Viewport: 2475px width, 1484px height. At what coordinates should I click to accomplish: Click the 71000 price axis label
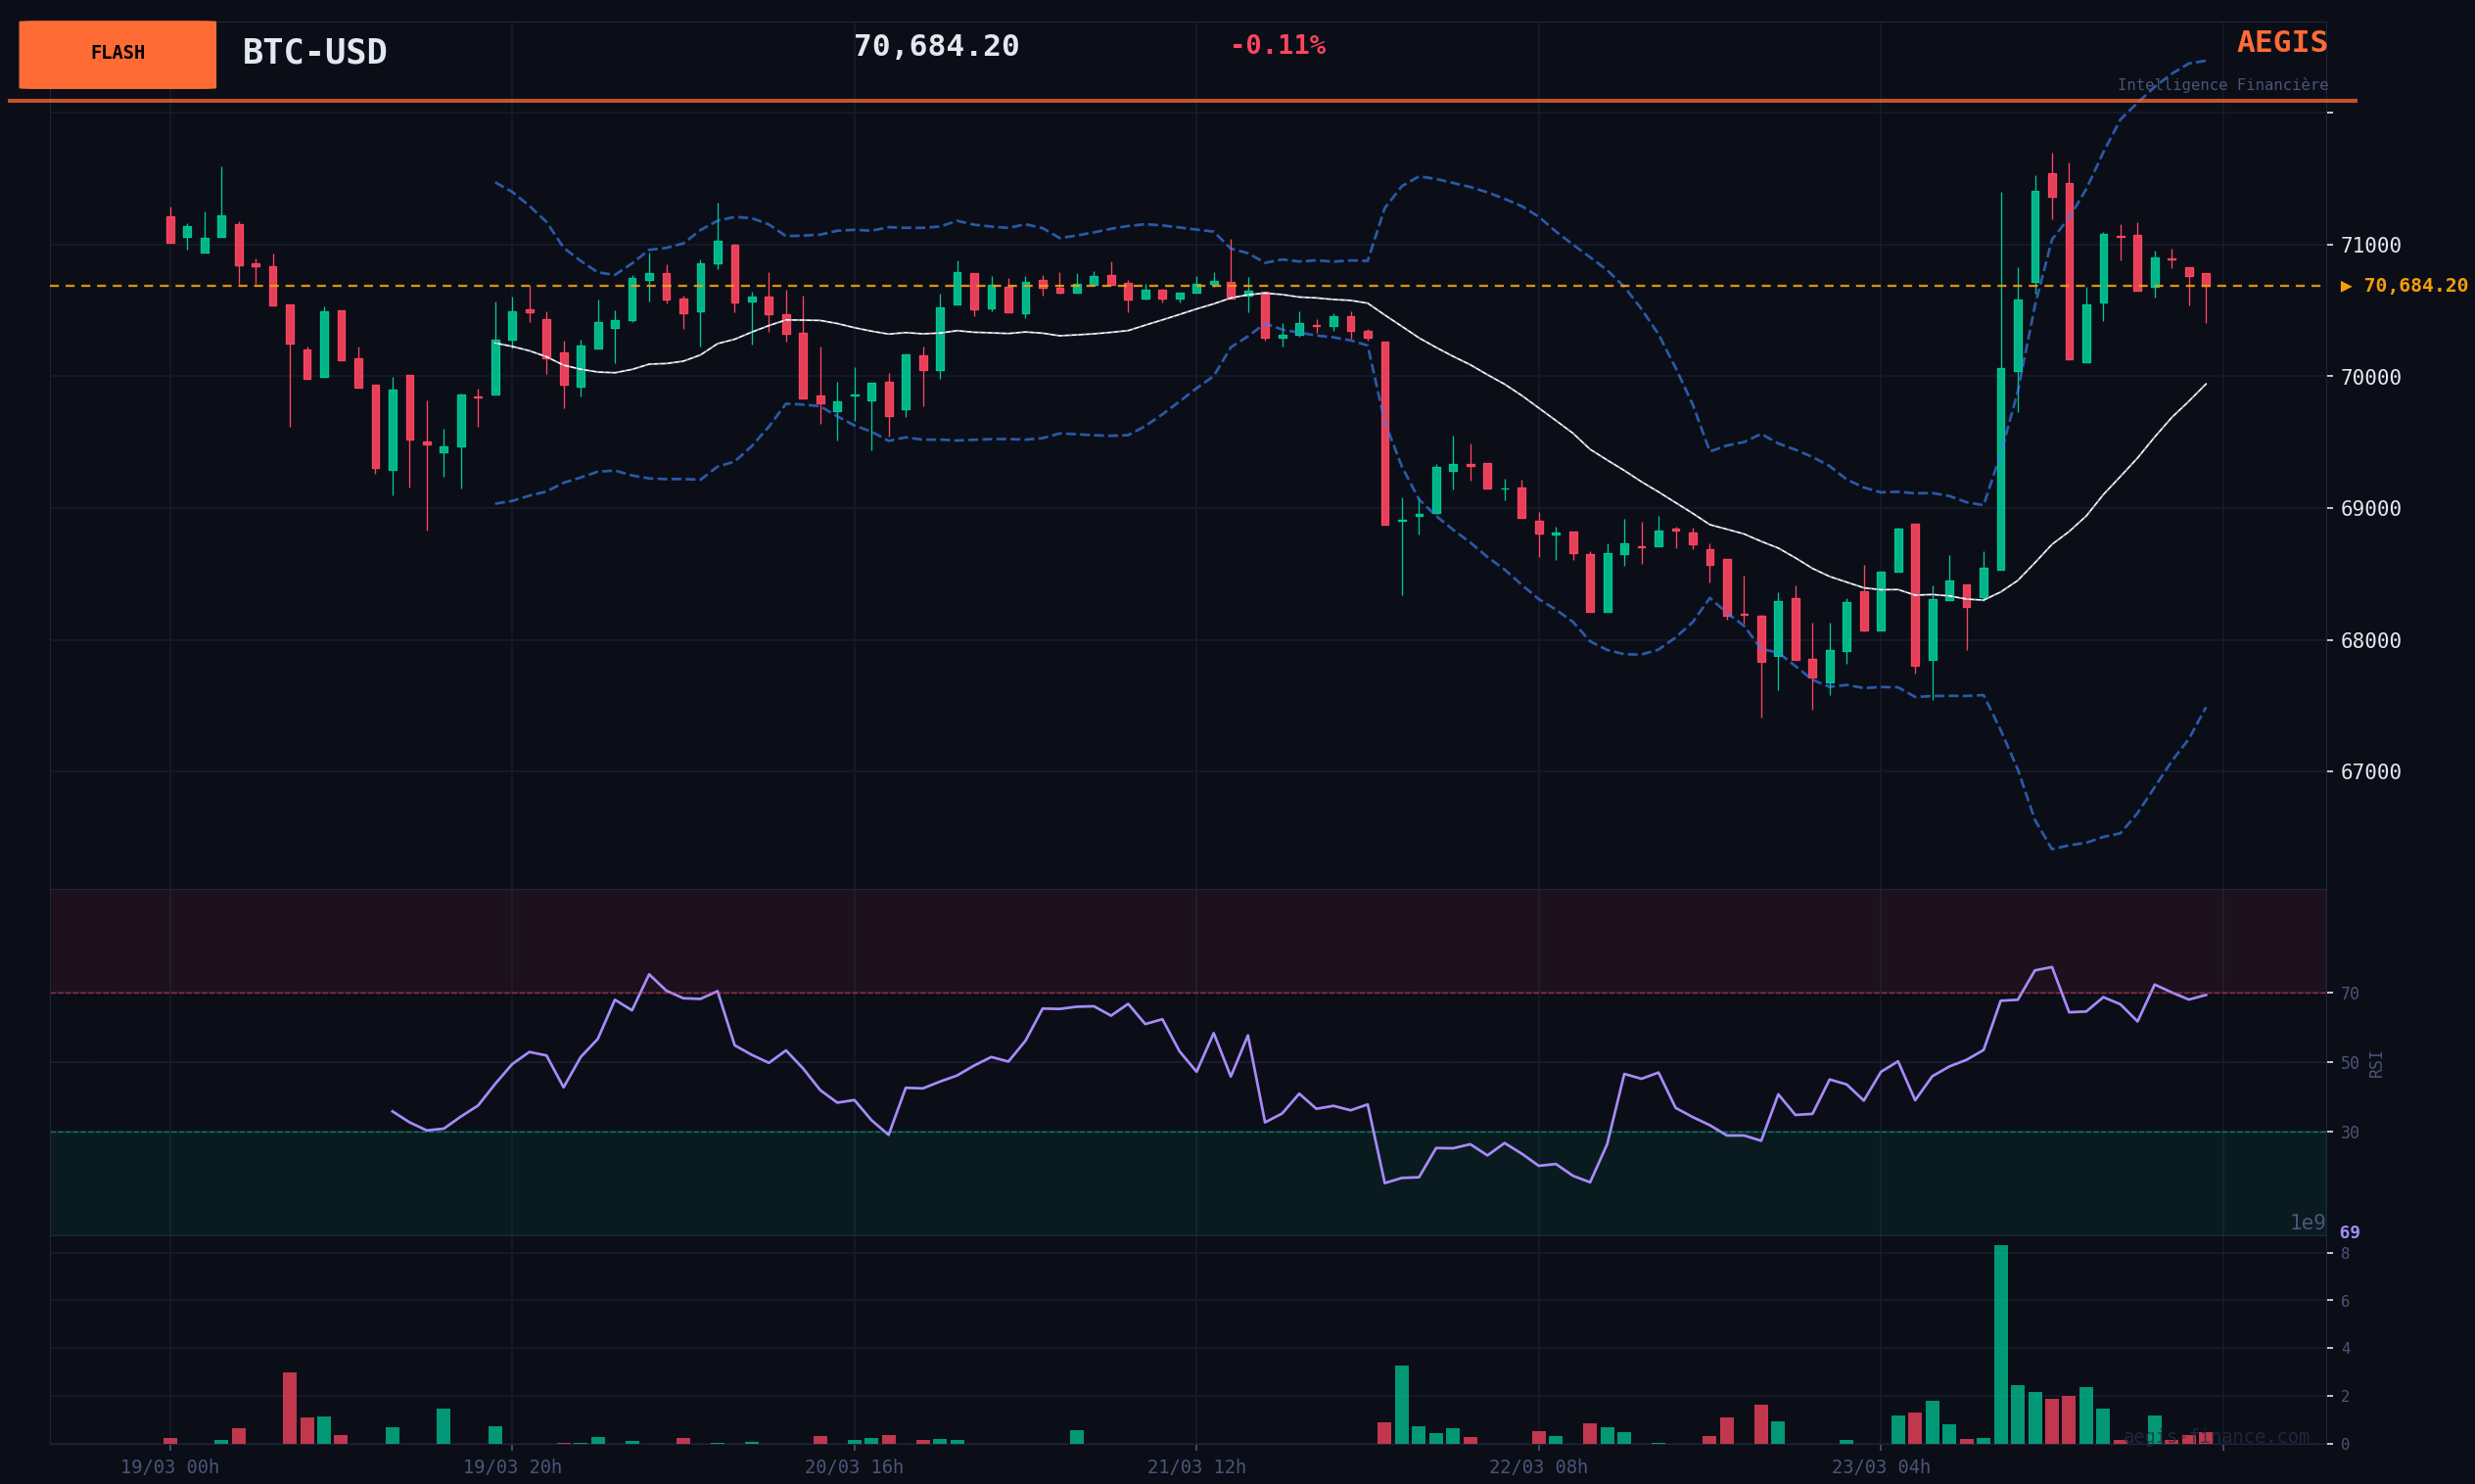pos(2370,245)
